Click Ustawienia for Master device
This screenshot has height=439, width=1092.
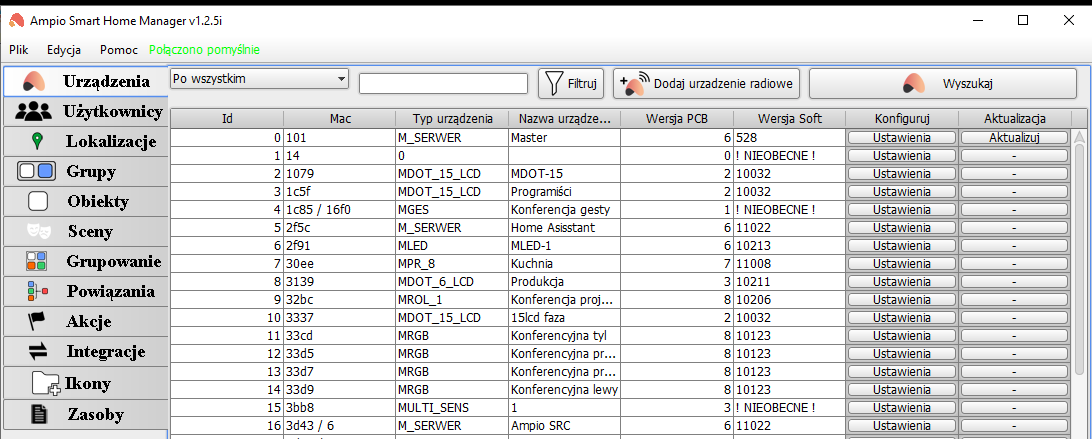pos(902,138)
